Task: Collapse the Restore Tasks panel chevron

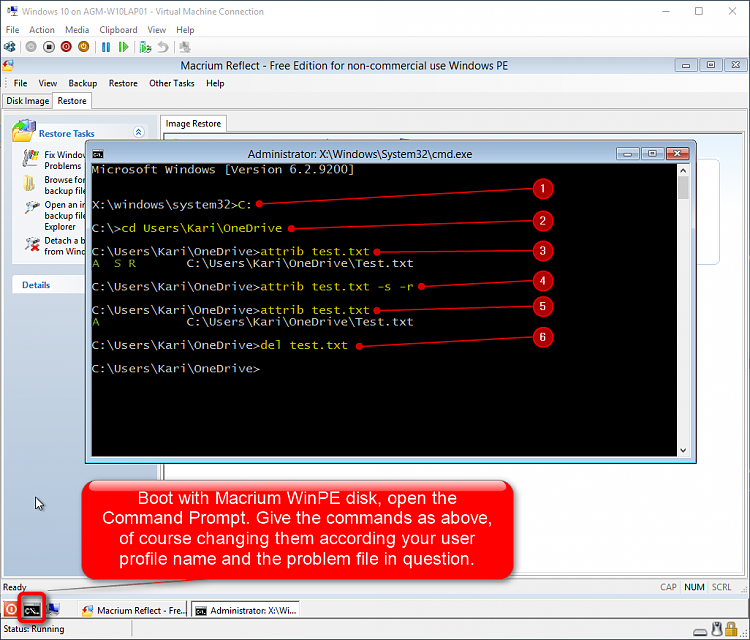Action: coord(139,132)
